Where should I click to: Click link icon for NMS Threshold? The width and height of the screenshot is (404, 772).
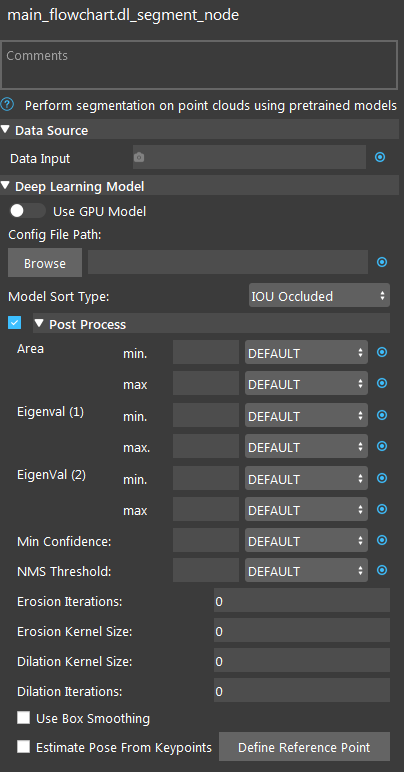[382, 571]
